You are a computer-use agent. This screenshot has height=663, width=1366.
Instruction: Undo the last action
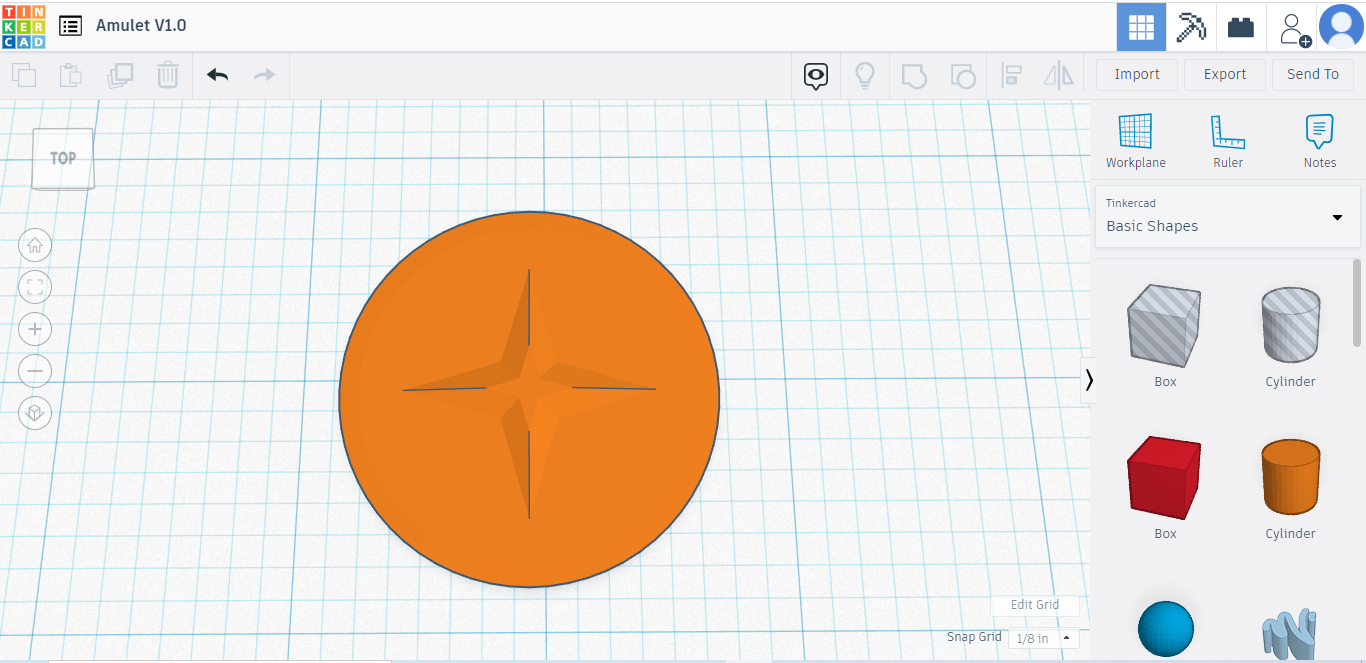(217, 75)
